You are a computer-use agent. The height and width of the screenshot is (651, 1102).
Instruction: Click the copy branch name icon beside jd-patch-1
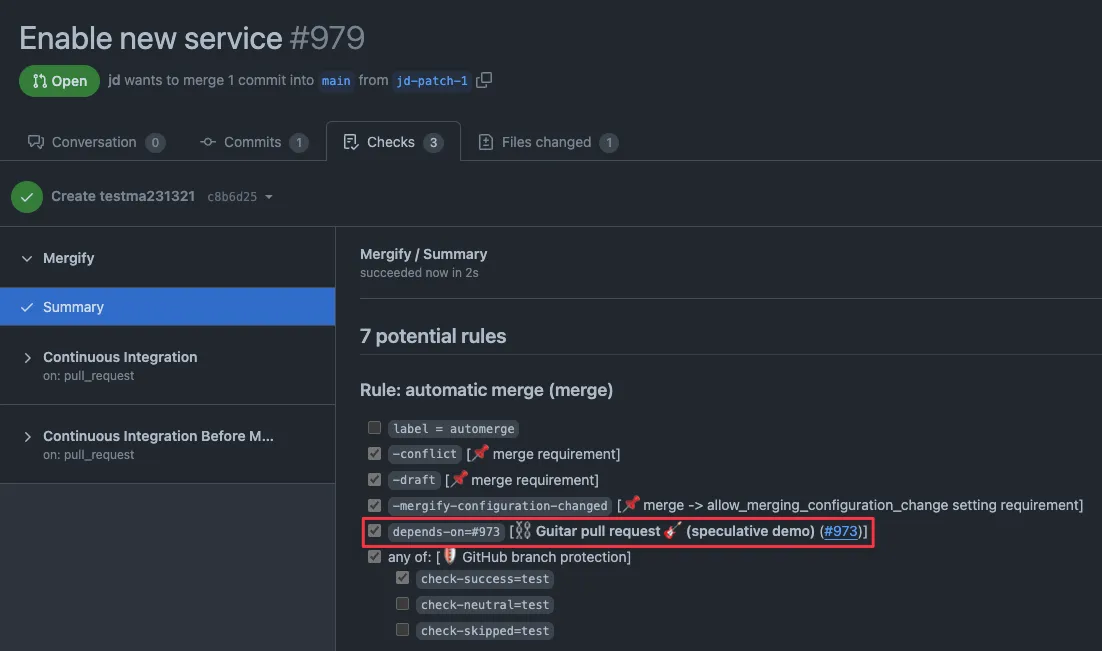[x=484, y=80]
